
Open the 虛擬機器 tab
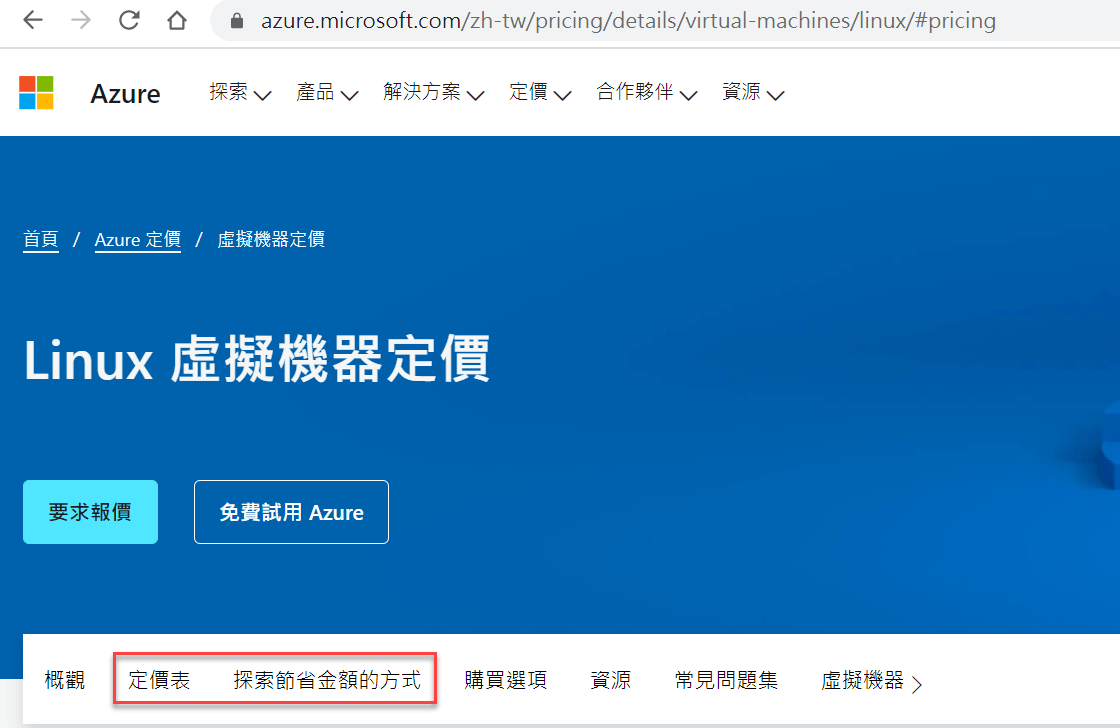[x=862, y=679]
